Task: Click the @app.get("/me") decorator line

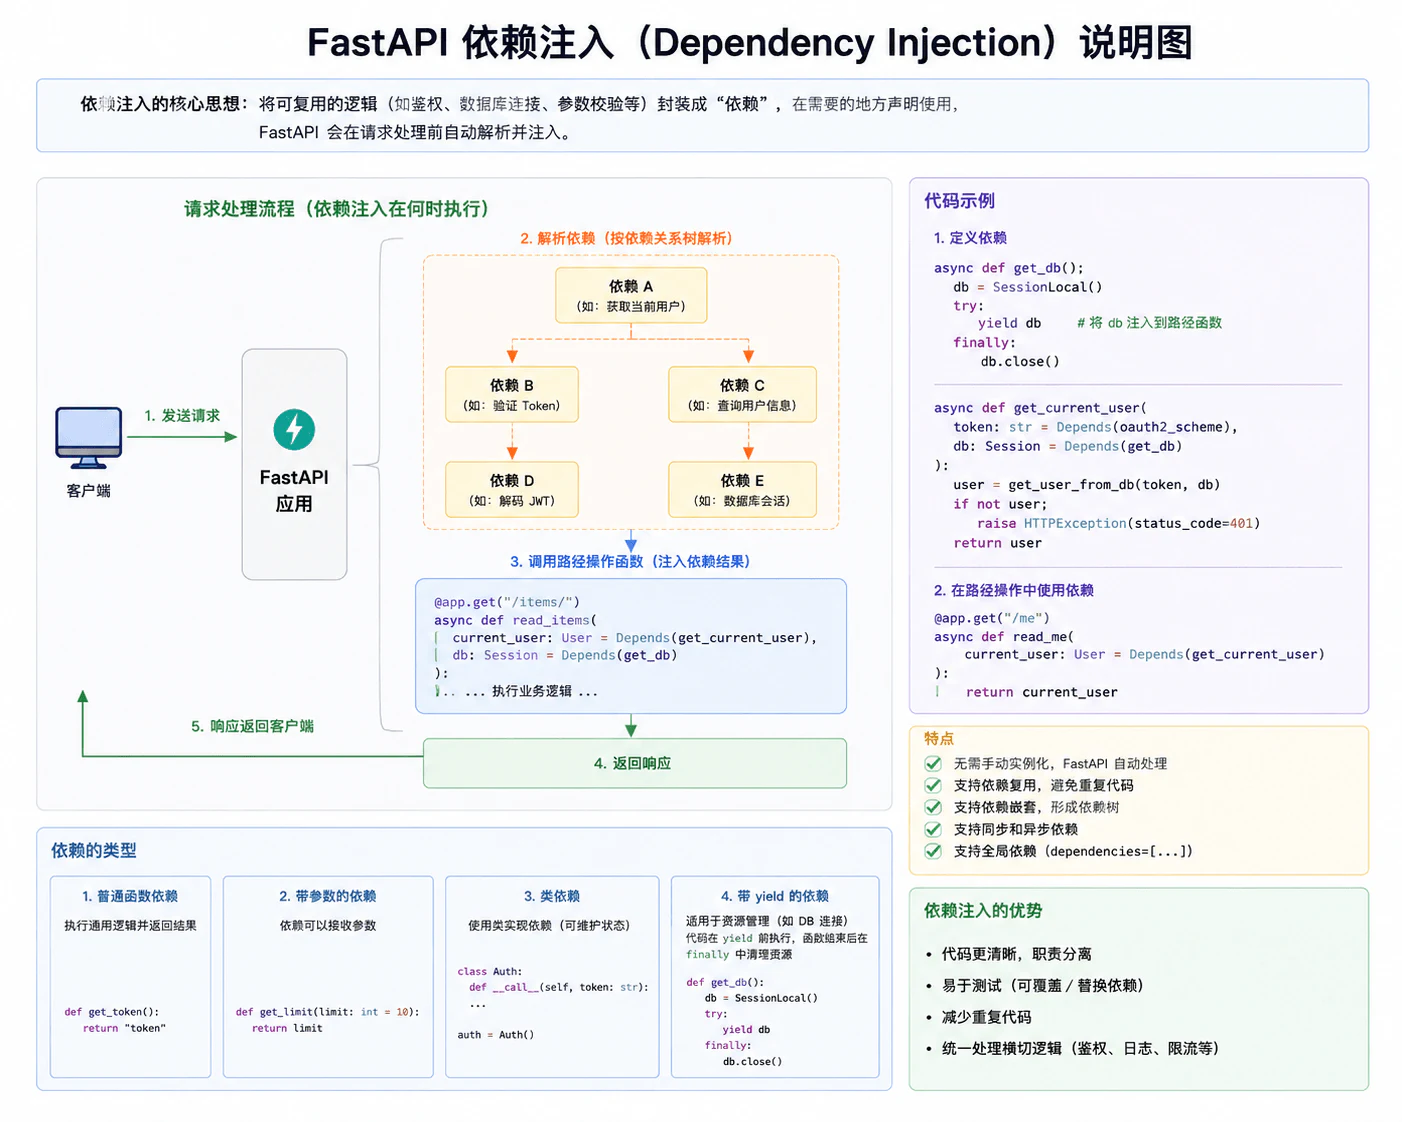Action: 992,618
